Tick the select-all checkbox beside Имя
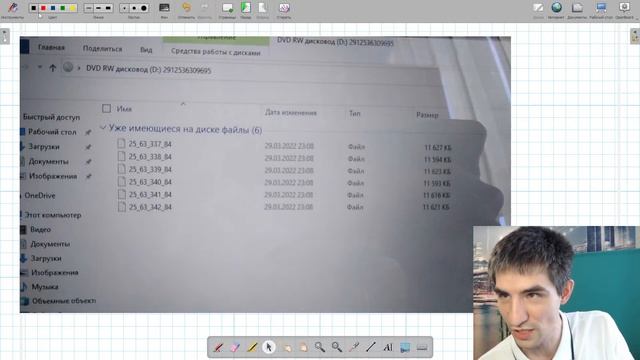This screenshot has width=640, height=360. (x=107, y=108)
